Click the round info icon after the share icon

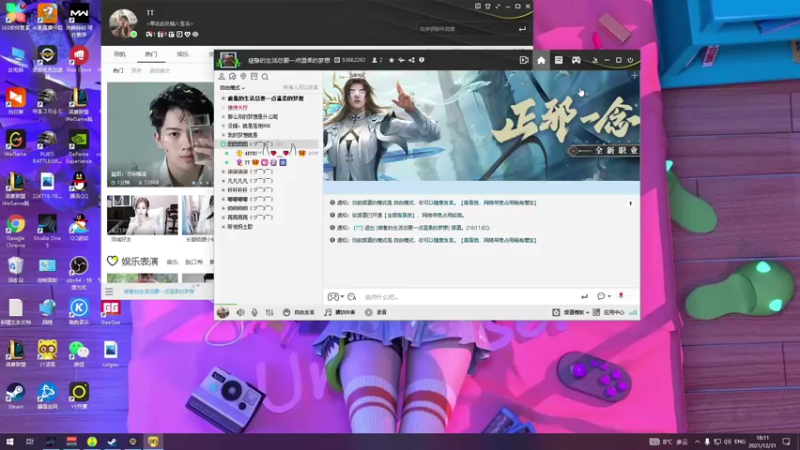pyautogui.click(x=421, y=60)
